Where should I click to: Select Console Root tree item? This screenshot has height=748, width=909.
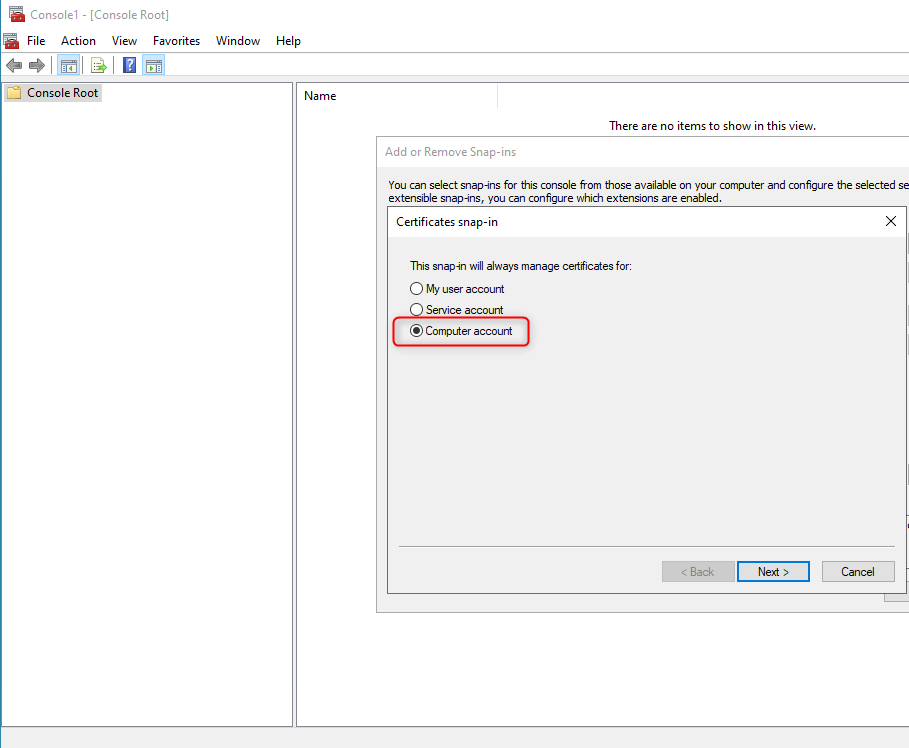[53, 93]
